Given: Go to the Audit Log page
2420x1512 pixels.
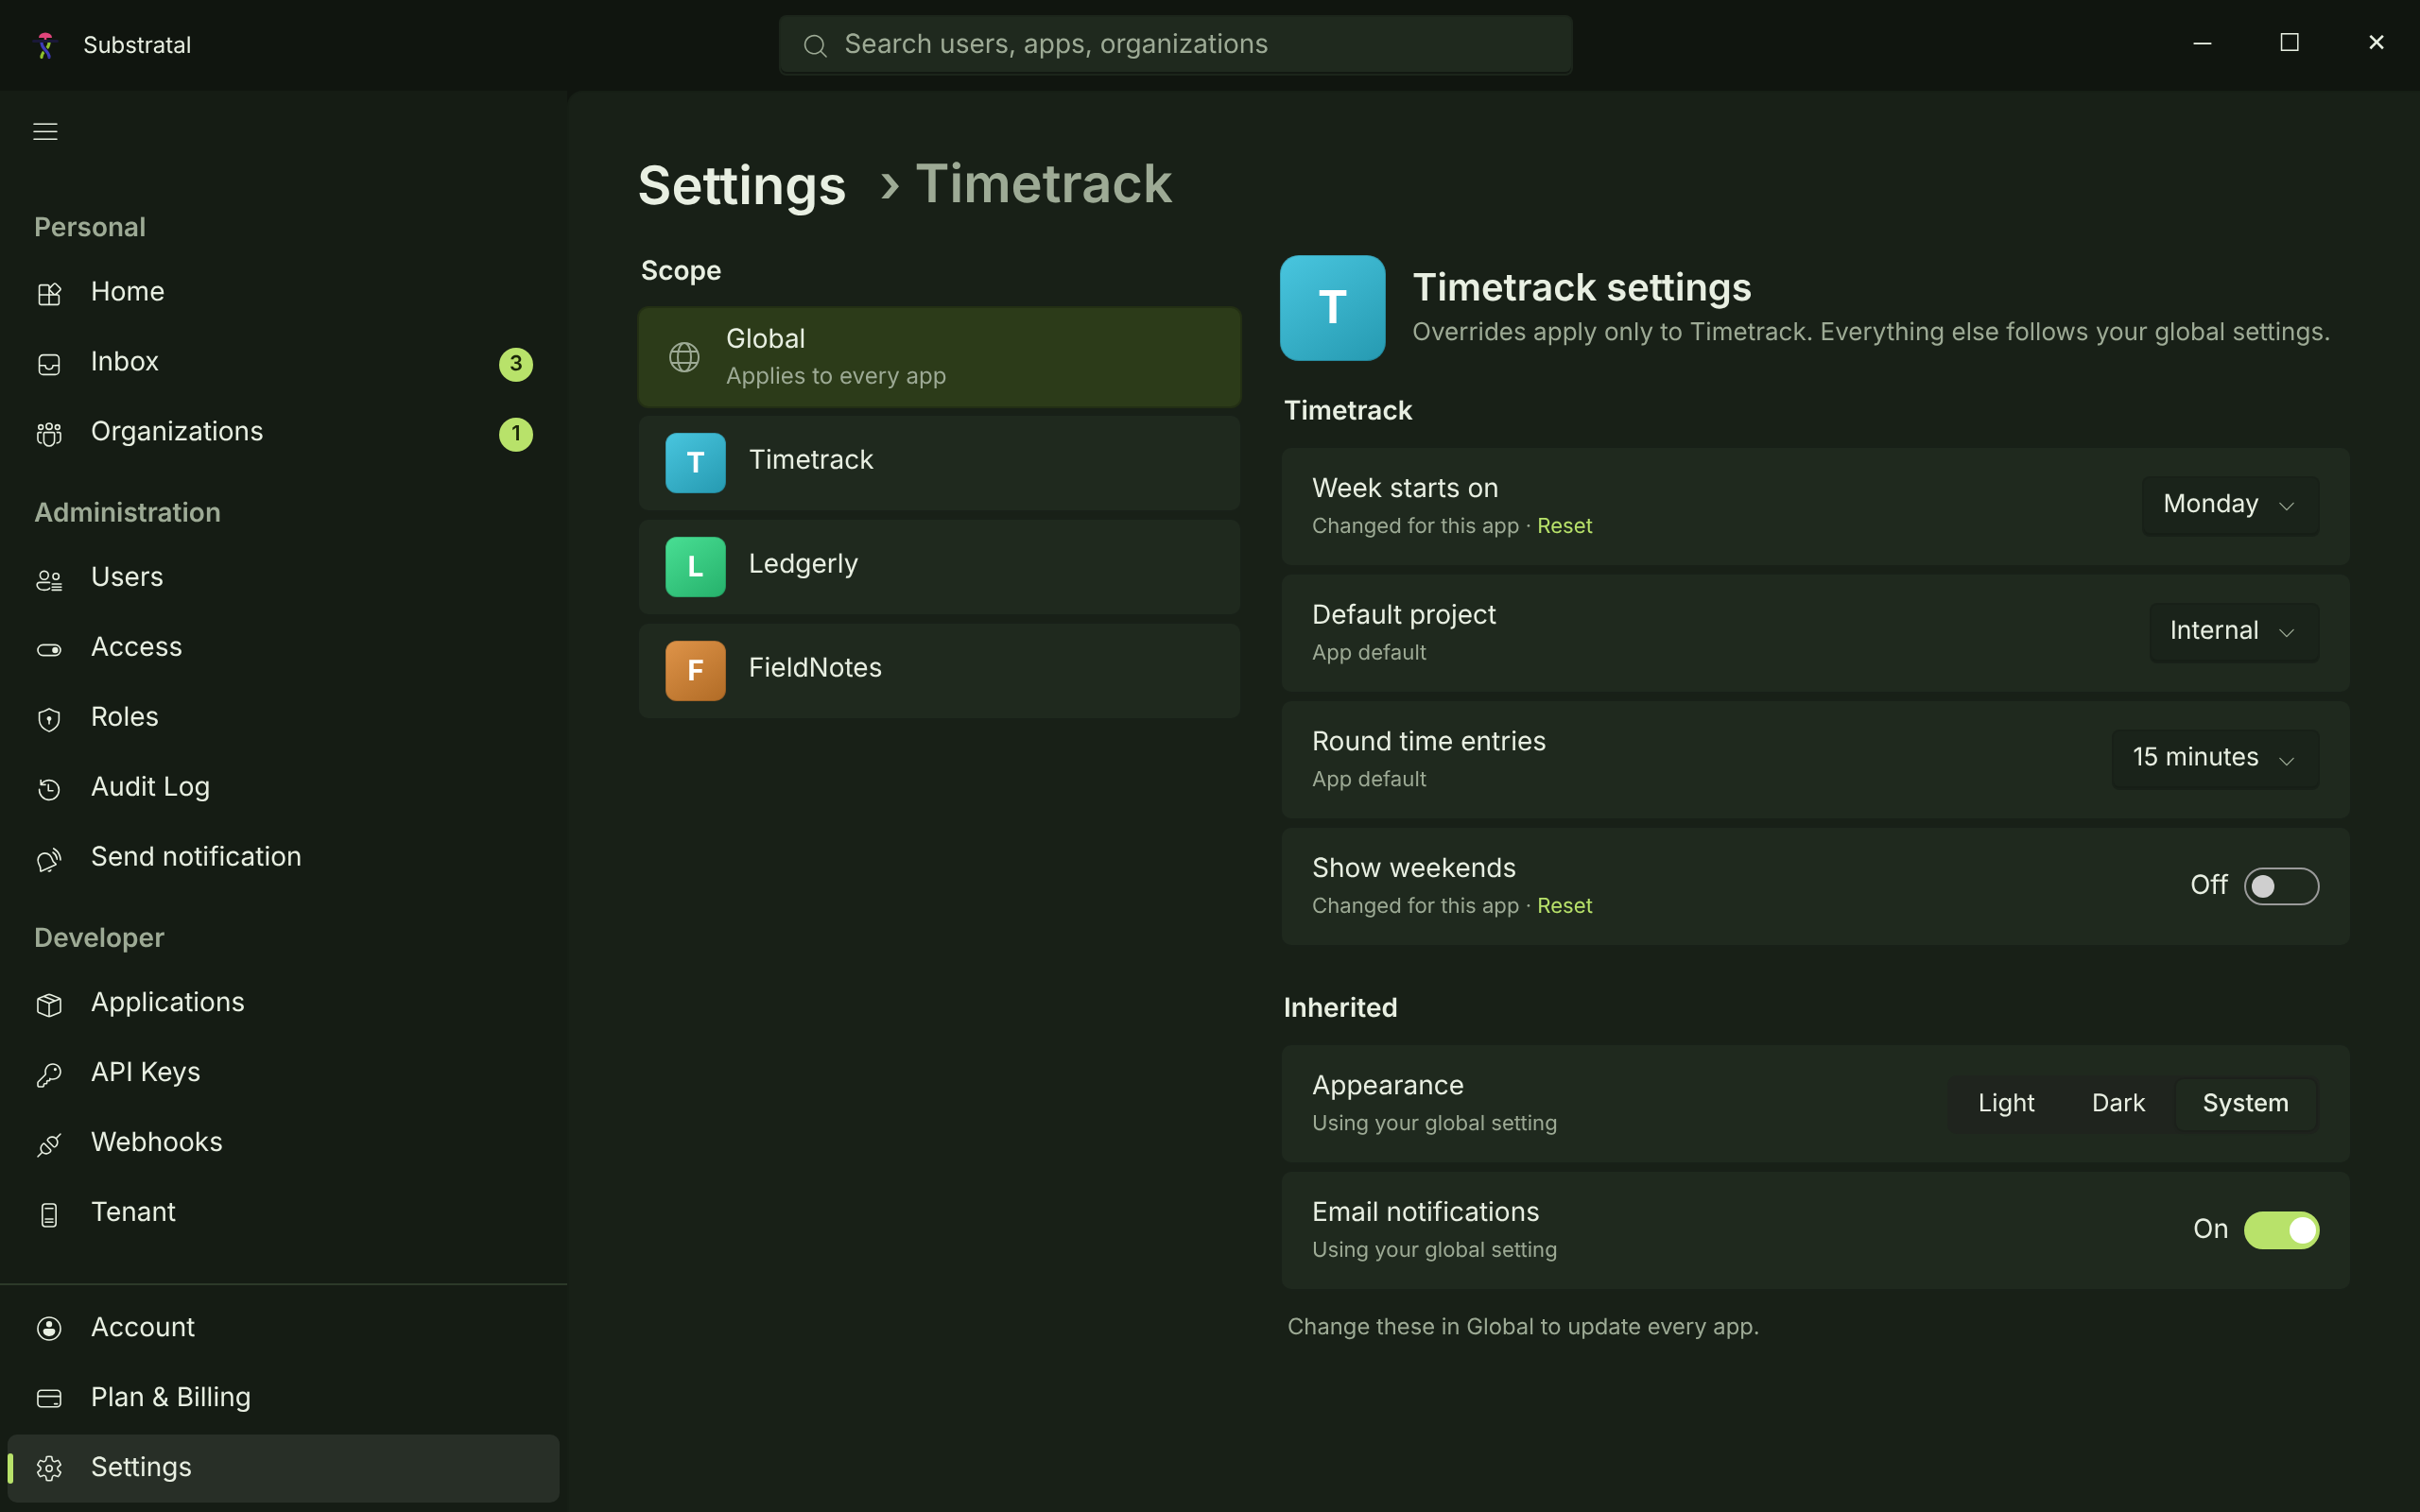Looking at the screenshot, I should (283, 788).
